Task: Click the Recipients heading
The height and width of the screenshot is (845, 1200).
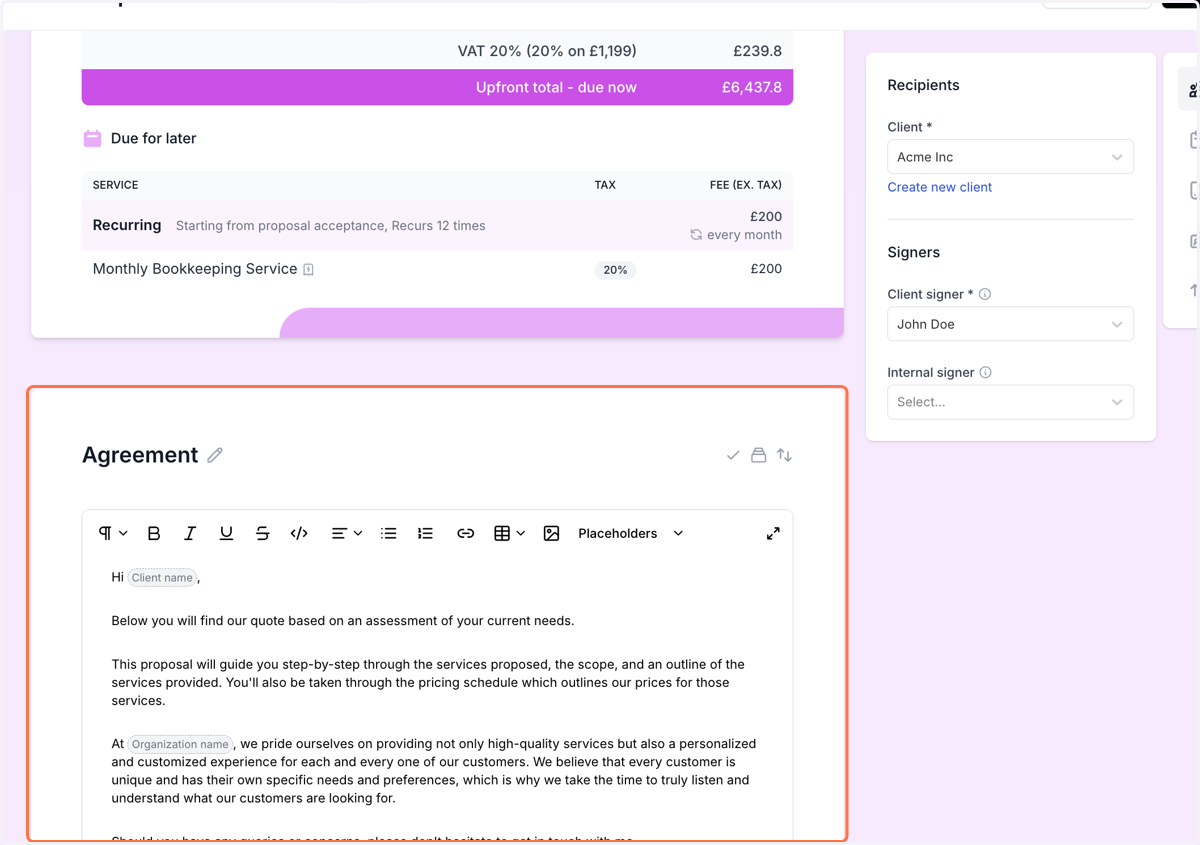Action: pyautogui.click(x=923, y=85)
